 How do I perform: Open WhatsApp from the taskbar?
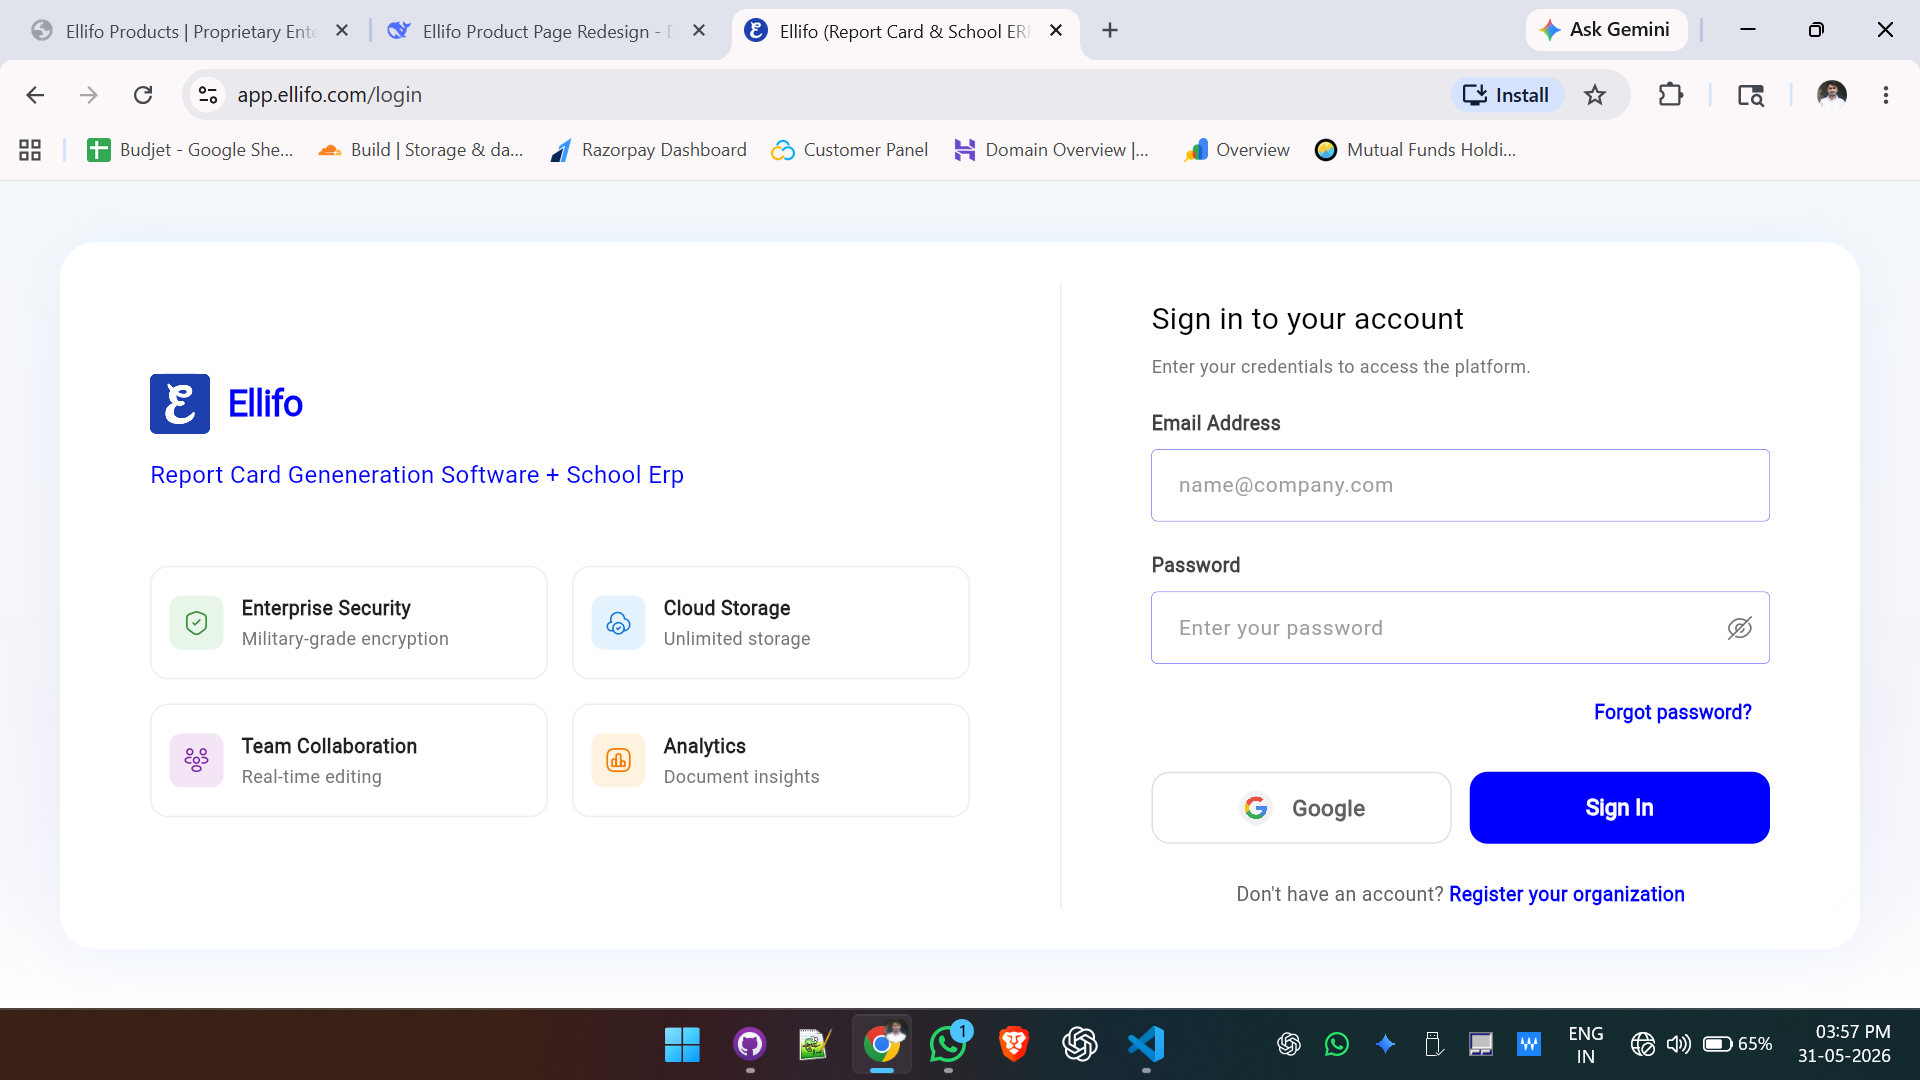pos(948,1045)
